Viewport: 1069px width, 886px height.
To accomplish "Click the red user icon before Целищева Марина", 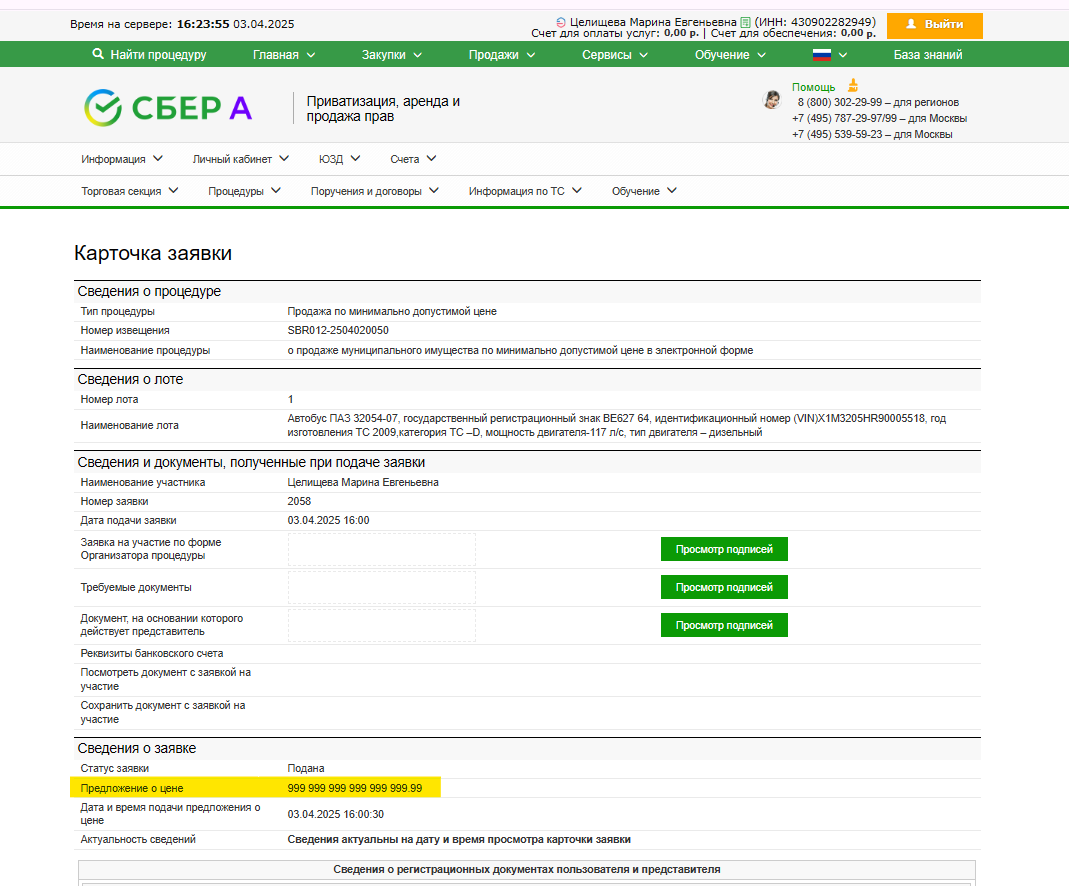I will [561, 22].
